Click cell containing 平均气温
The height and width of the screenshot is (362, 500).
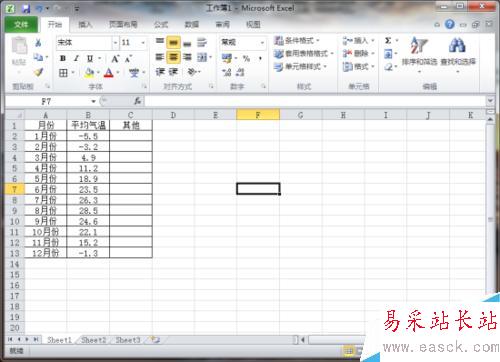pos(88,125)
